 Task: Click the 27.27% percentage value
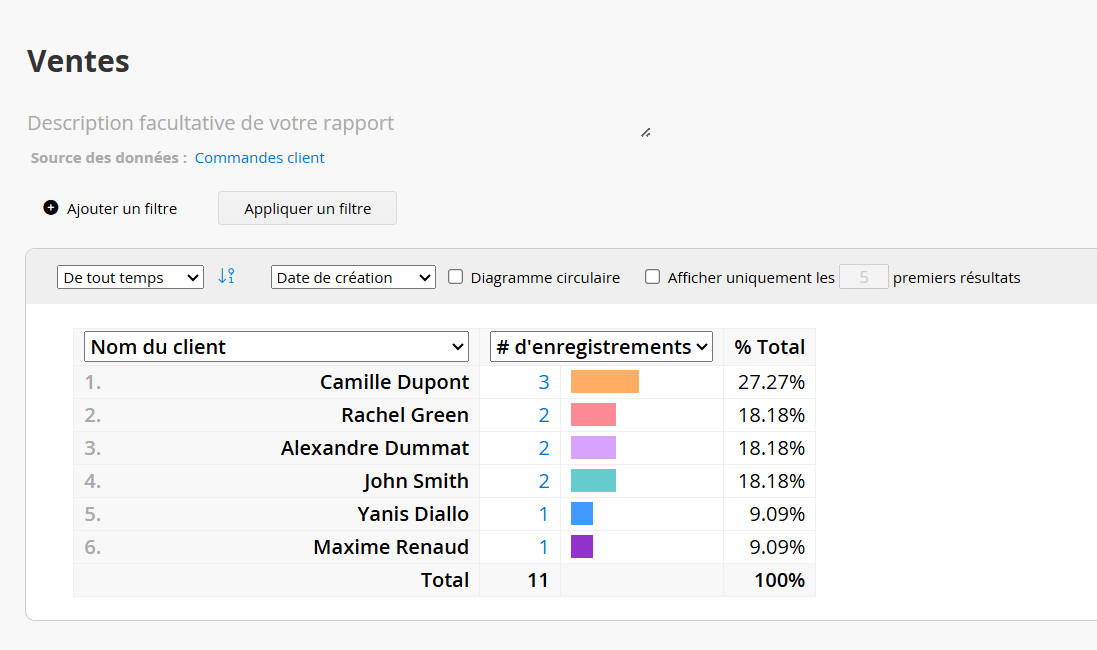click(x=771, y=382)
